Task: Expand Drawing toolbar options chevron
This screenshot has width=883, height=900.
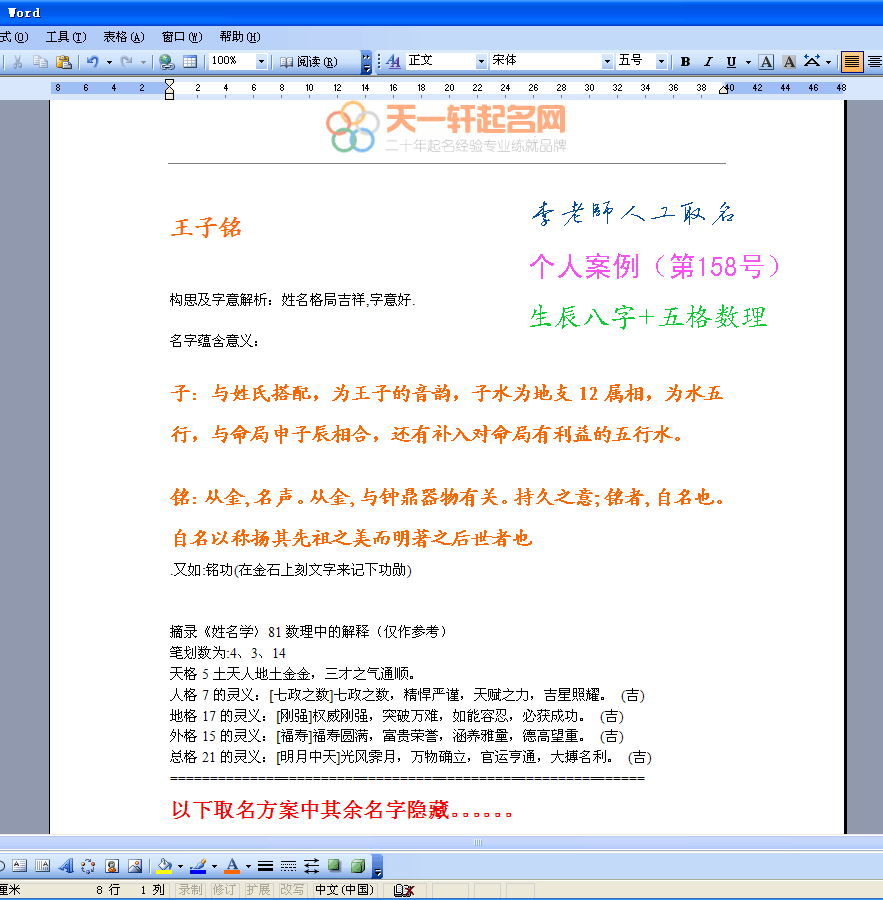Action: 377,866
